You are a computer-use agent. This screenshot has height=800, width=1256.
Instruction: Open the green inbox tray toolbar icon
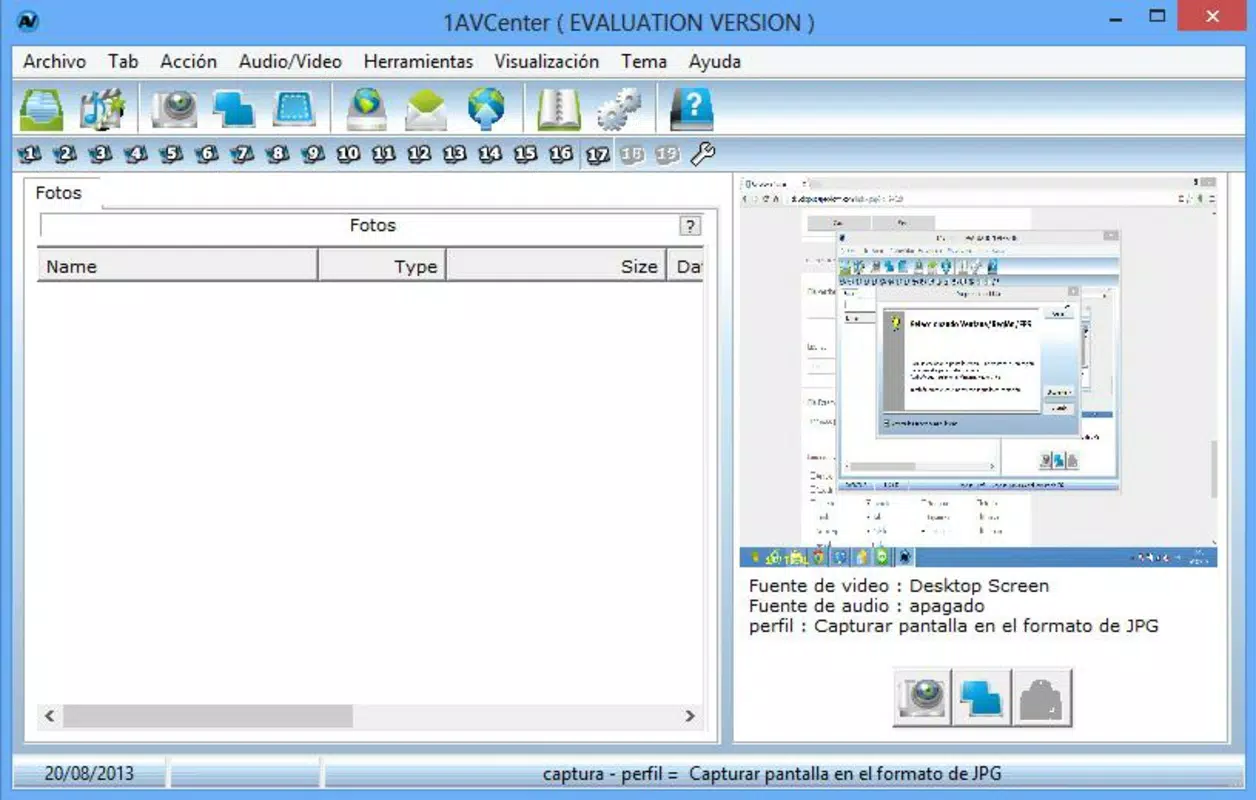(42, 109)
